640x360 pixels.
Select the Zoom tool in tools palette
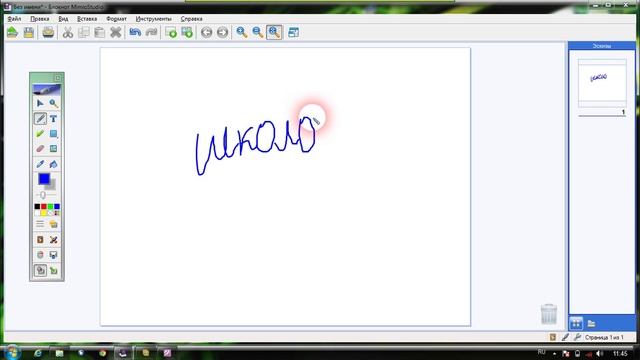pyautogui.click(x=53, y=103)
